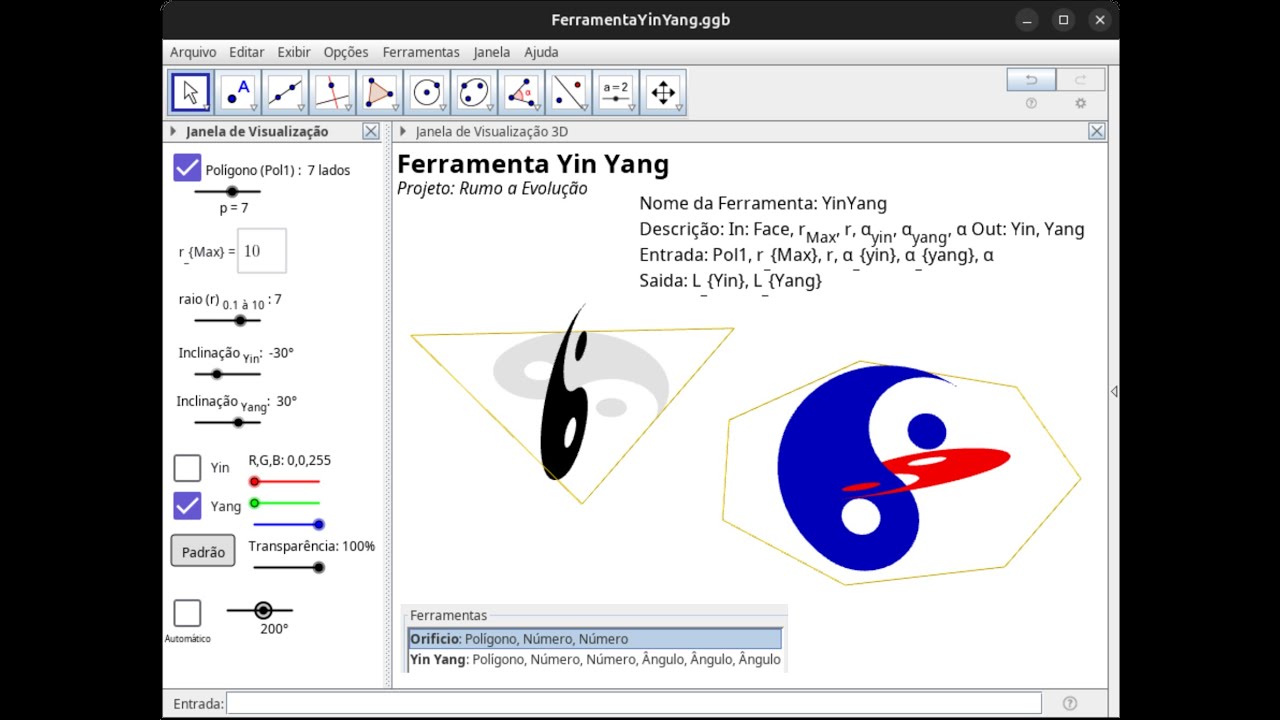Viewport: 1280px width, 720px height.
Task: Open the Janela menu
Action: point(492,52)
